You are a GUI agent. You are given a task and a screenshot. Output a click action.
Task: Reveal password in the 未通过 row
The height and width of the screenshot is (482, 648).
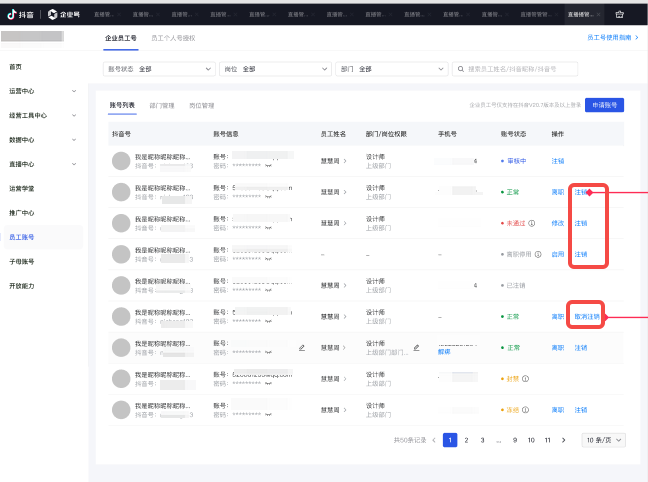(268, 228)
